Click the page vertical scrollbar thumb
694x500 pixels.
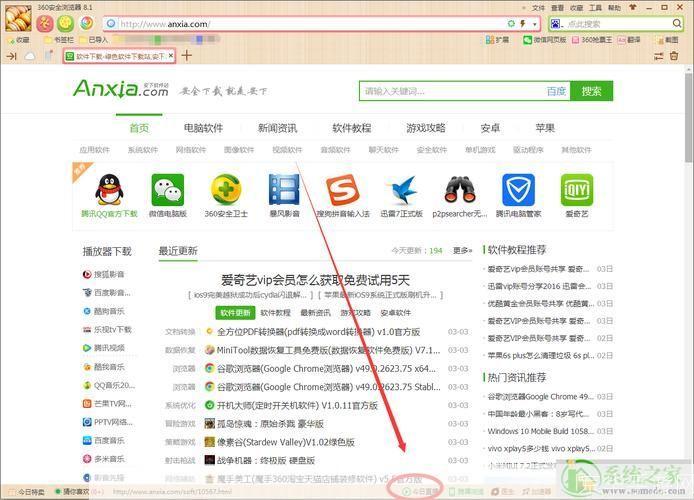pyautogui.click(x=689, y=117)
